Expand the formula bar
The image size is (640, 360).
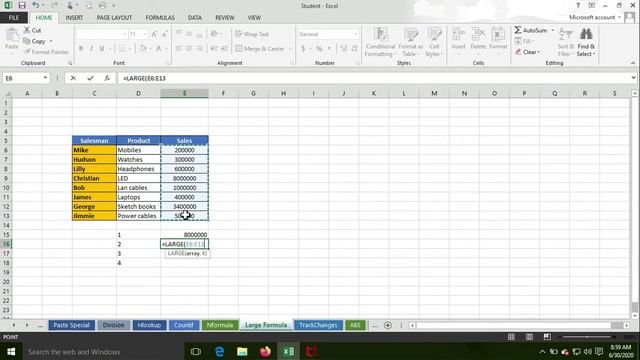click(x=633, y=78)
